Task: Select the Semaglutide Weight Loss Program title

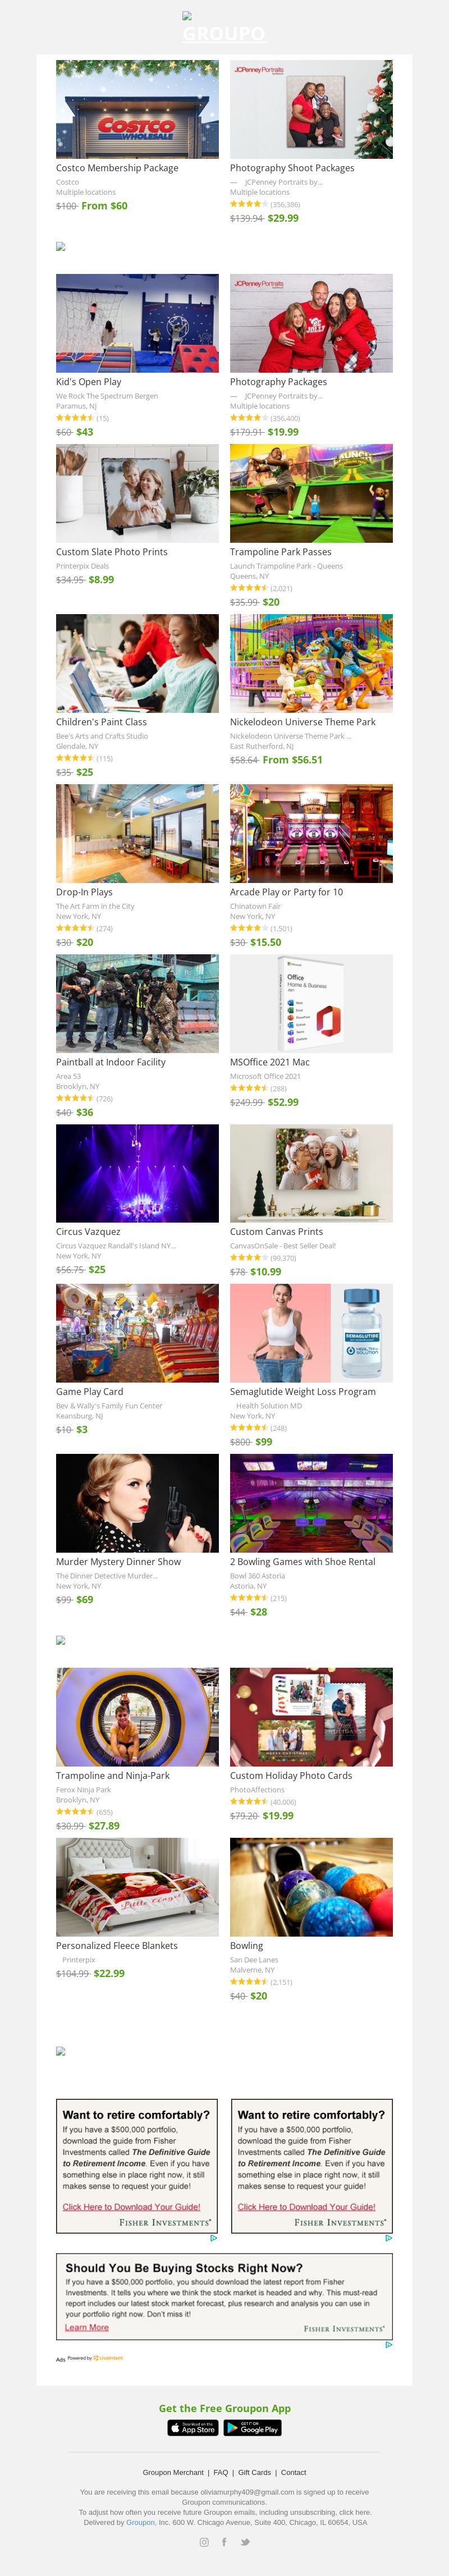Action: (303, 1391)
